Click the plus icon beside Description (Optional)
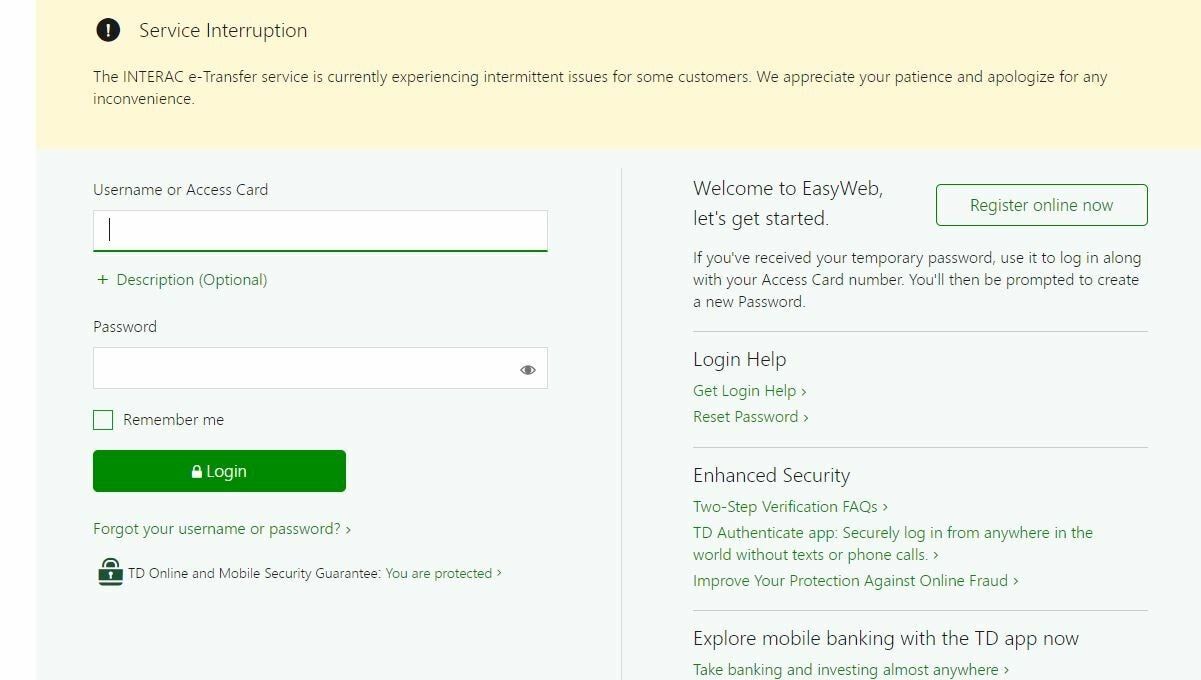 (x=102, y=280)
